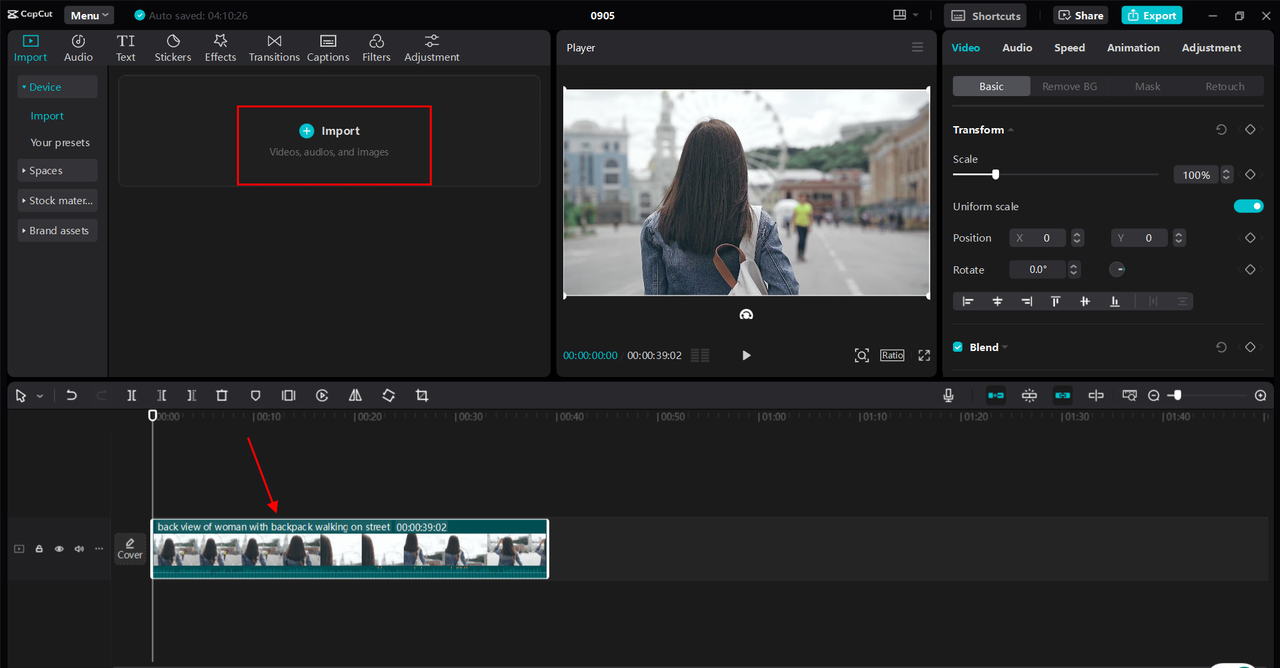Click the rotation dial knob

1117,270
